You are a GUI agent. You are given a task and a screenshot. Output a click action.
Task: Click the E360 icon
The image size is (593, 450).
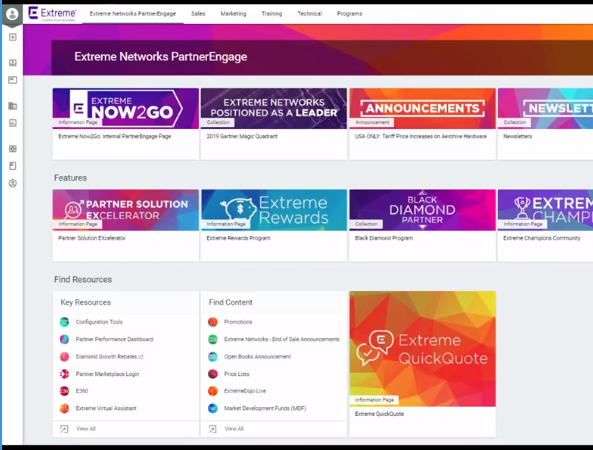pyautogui.click(x=65, y=391)
